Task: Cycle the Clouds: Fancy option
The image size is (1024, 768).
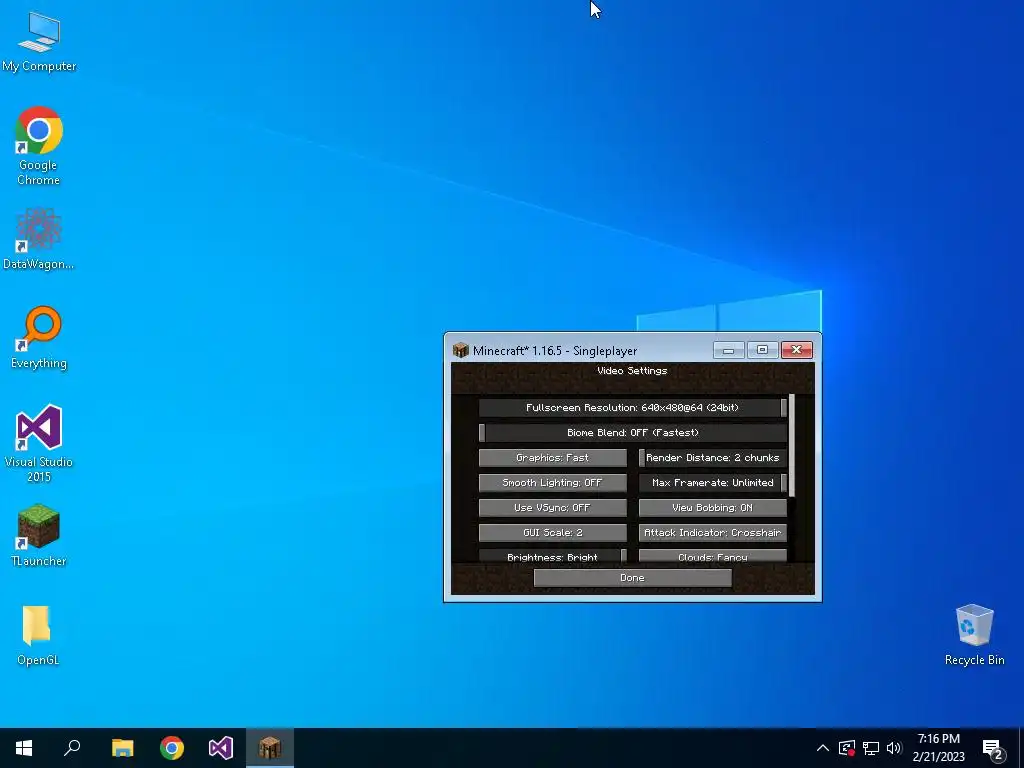Action: point(712,556)
